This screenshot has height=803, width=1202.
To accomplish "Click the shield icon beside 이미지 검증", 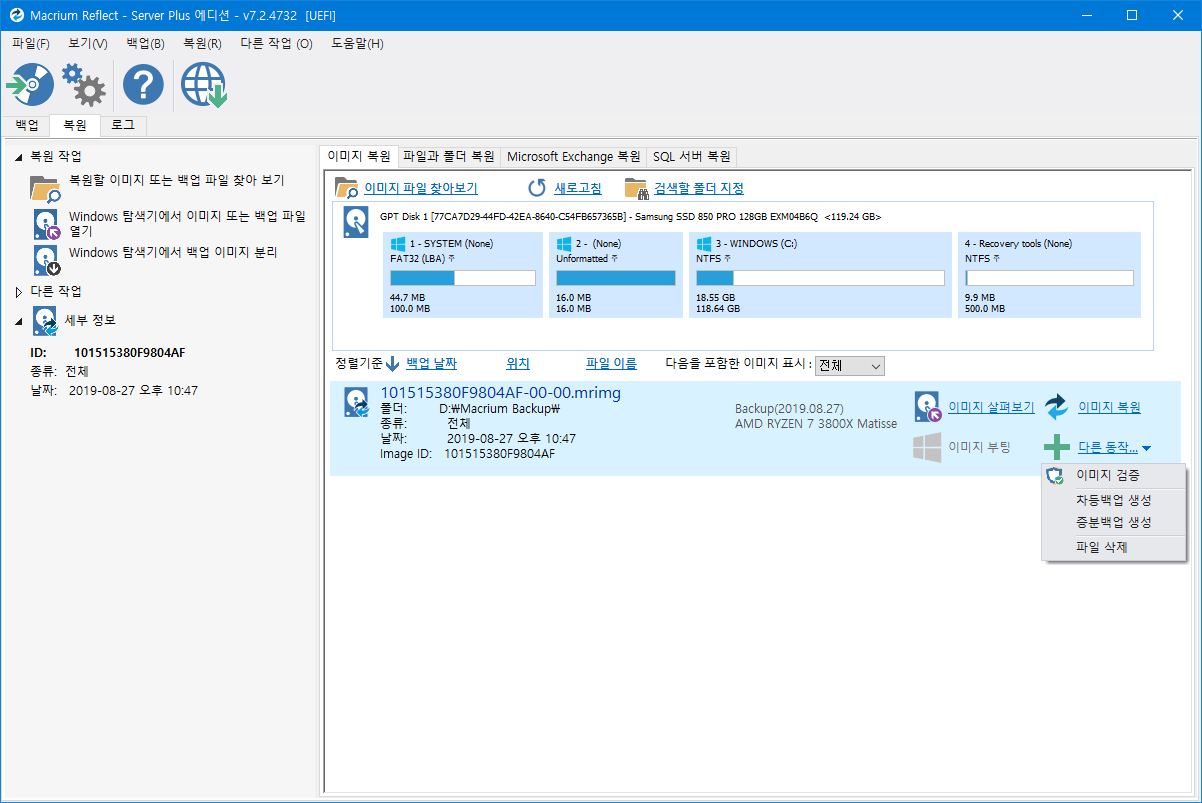I will click(x=1054, y=476).
